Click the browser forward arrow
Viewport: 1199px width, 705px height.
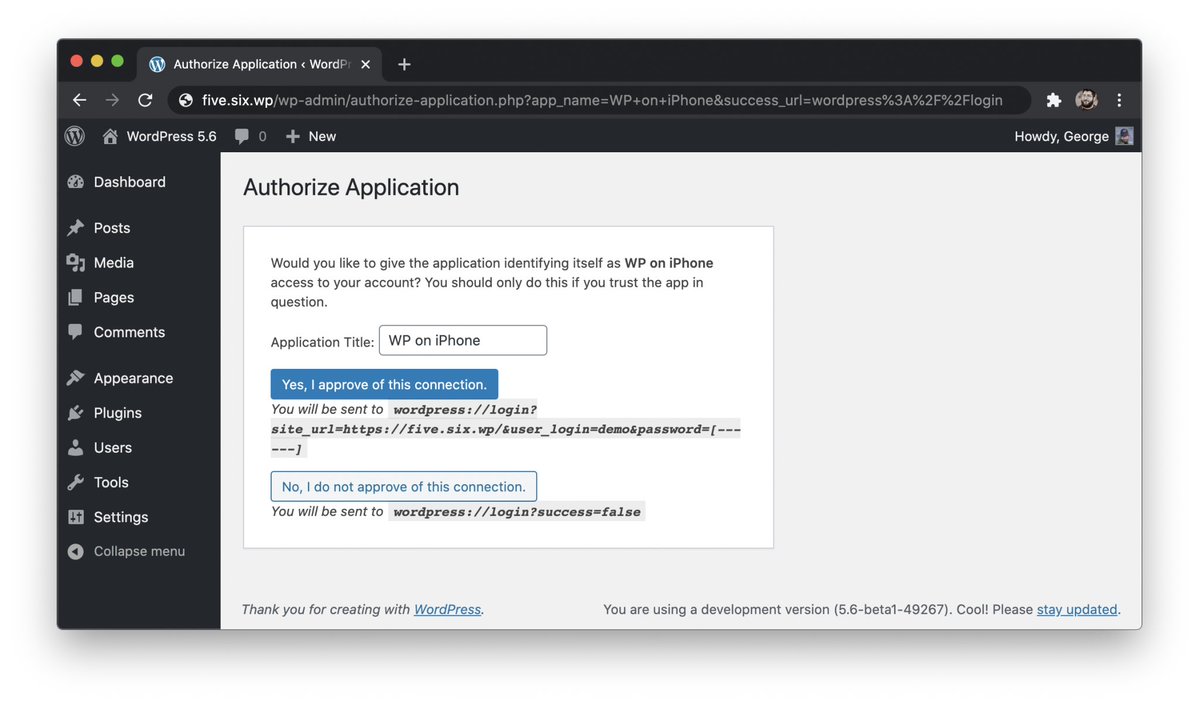[x=112, y=100]
